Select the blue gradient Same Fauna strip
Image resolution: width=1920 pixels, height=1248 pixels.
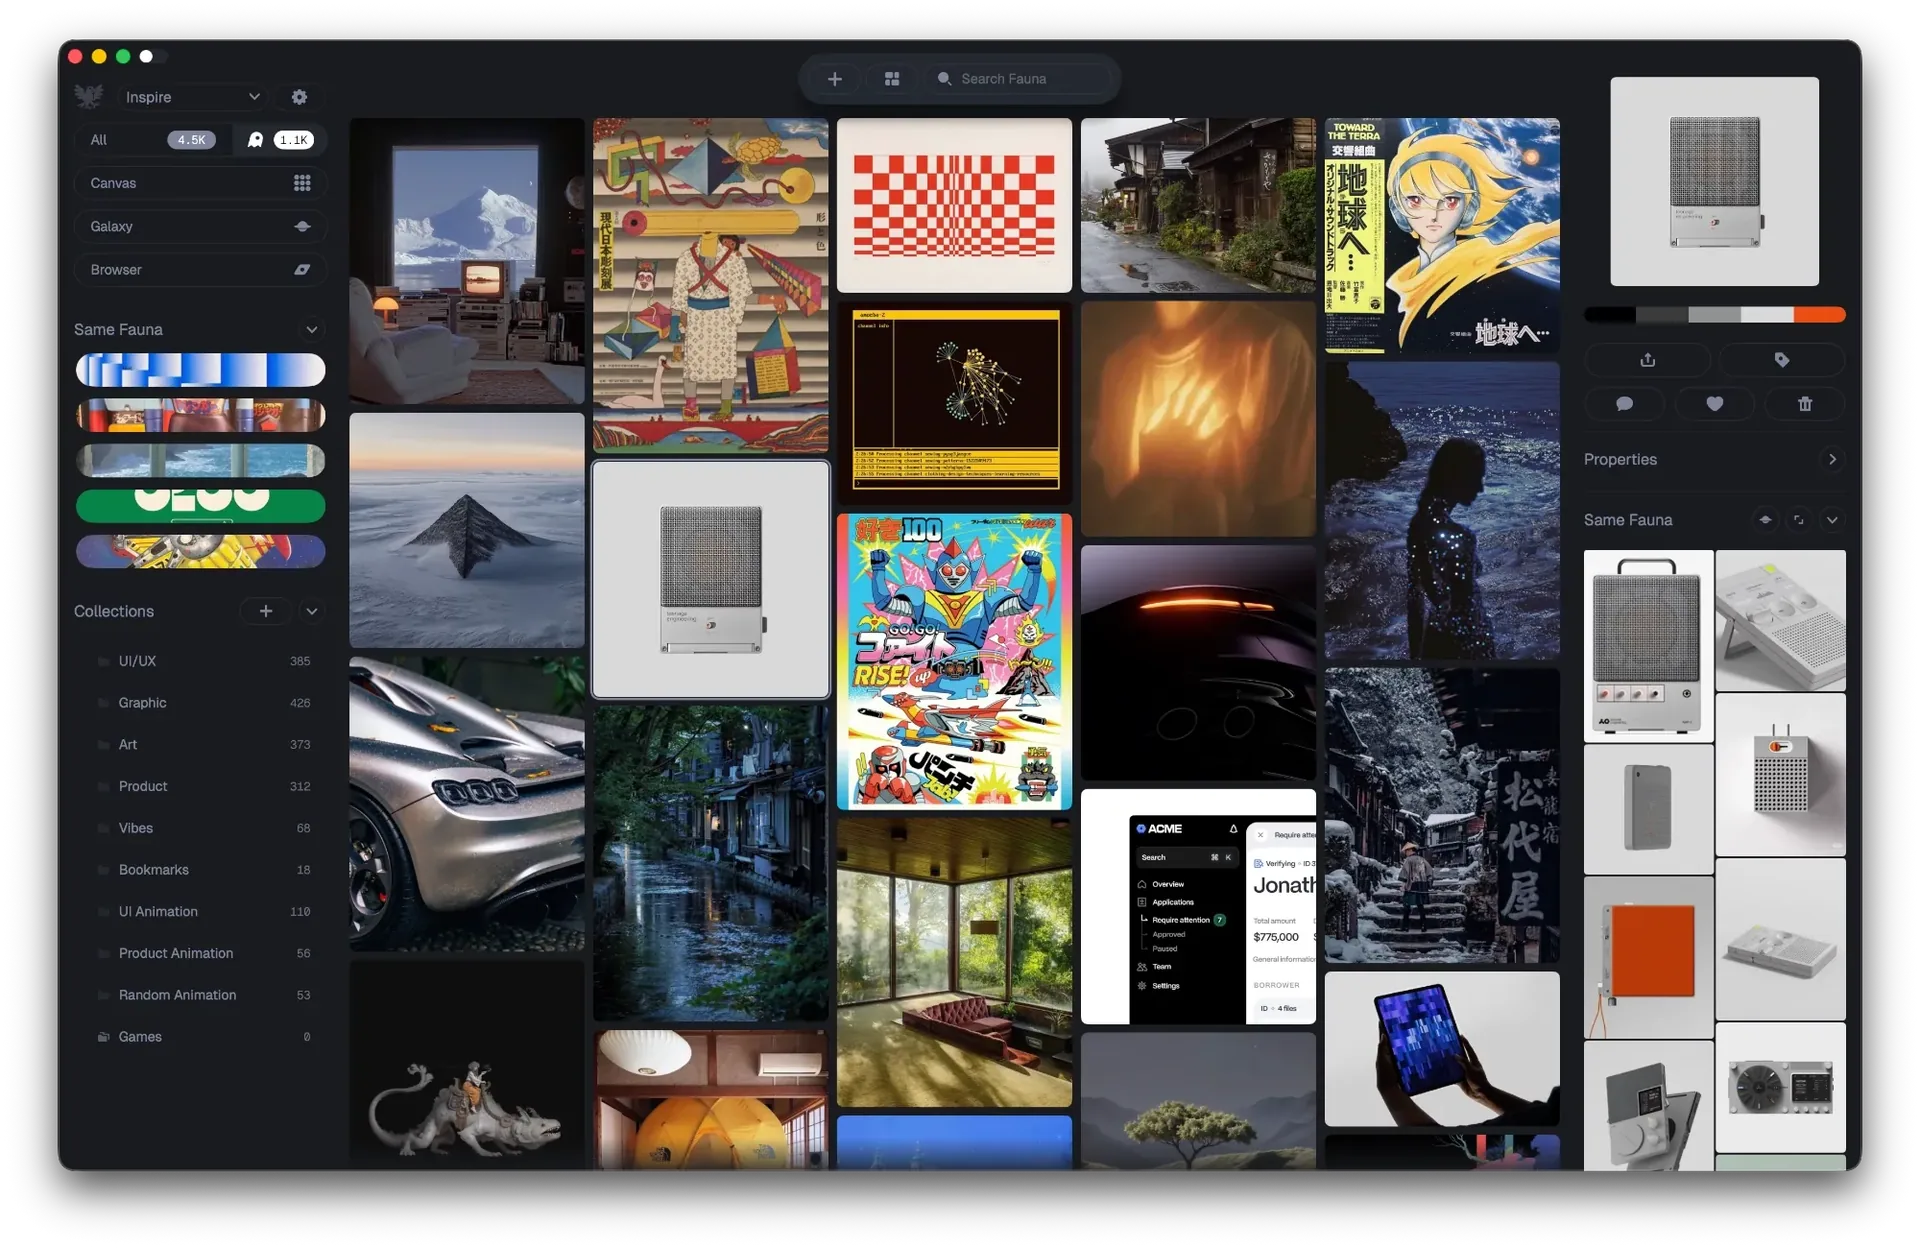pyautogui.click(x=200, y=370)
